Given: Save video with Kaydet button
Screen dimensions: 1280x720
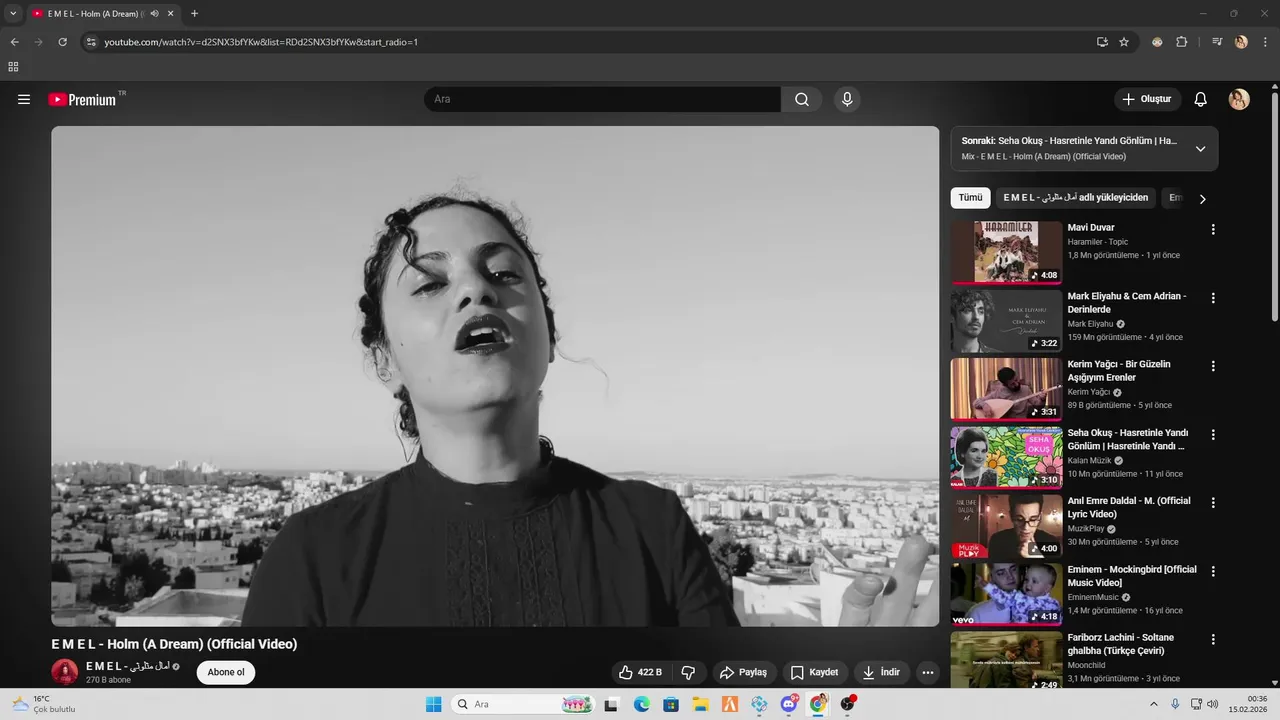Looking at the screenshot, I should 814,673.
